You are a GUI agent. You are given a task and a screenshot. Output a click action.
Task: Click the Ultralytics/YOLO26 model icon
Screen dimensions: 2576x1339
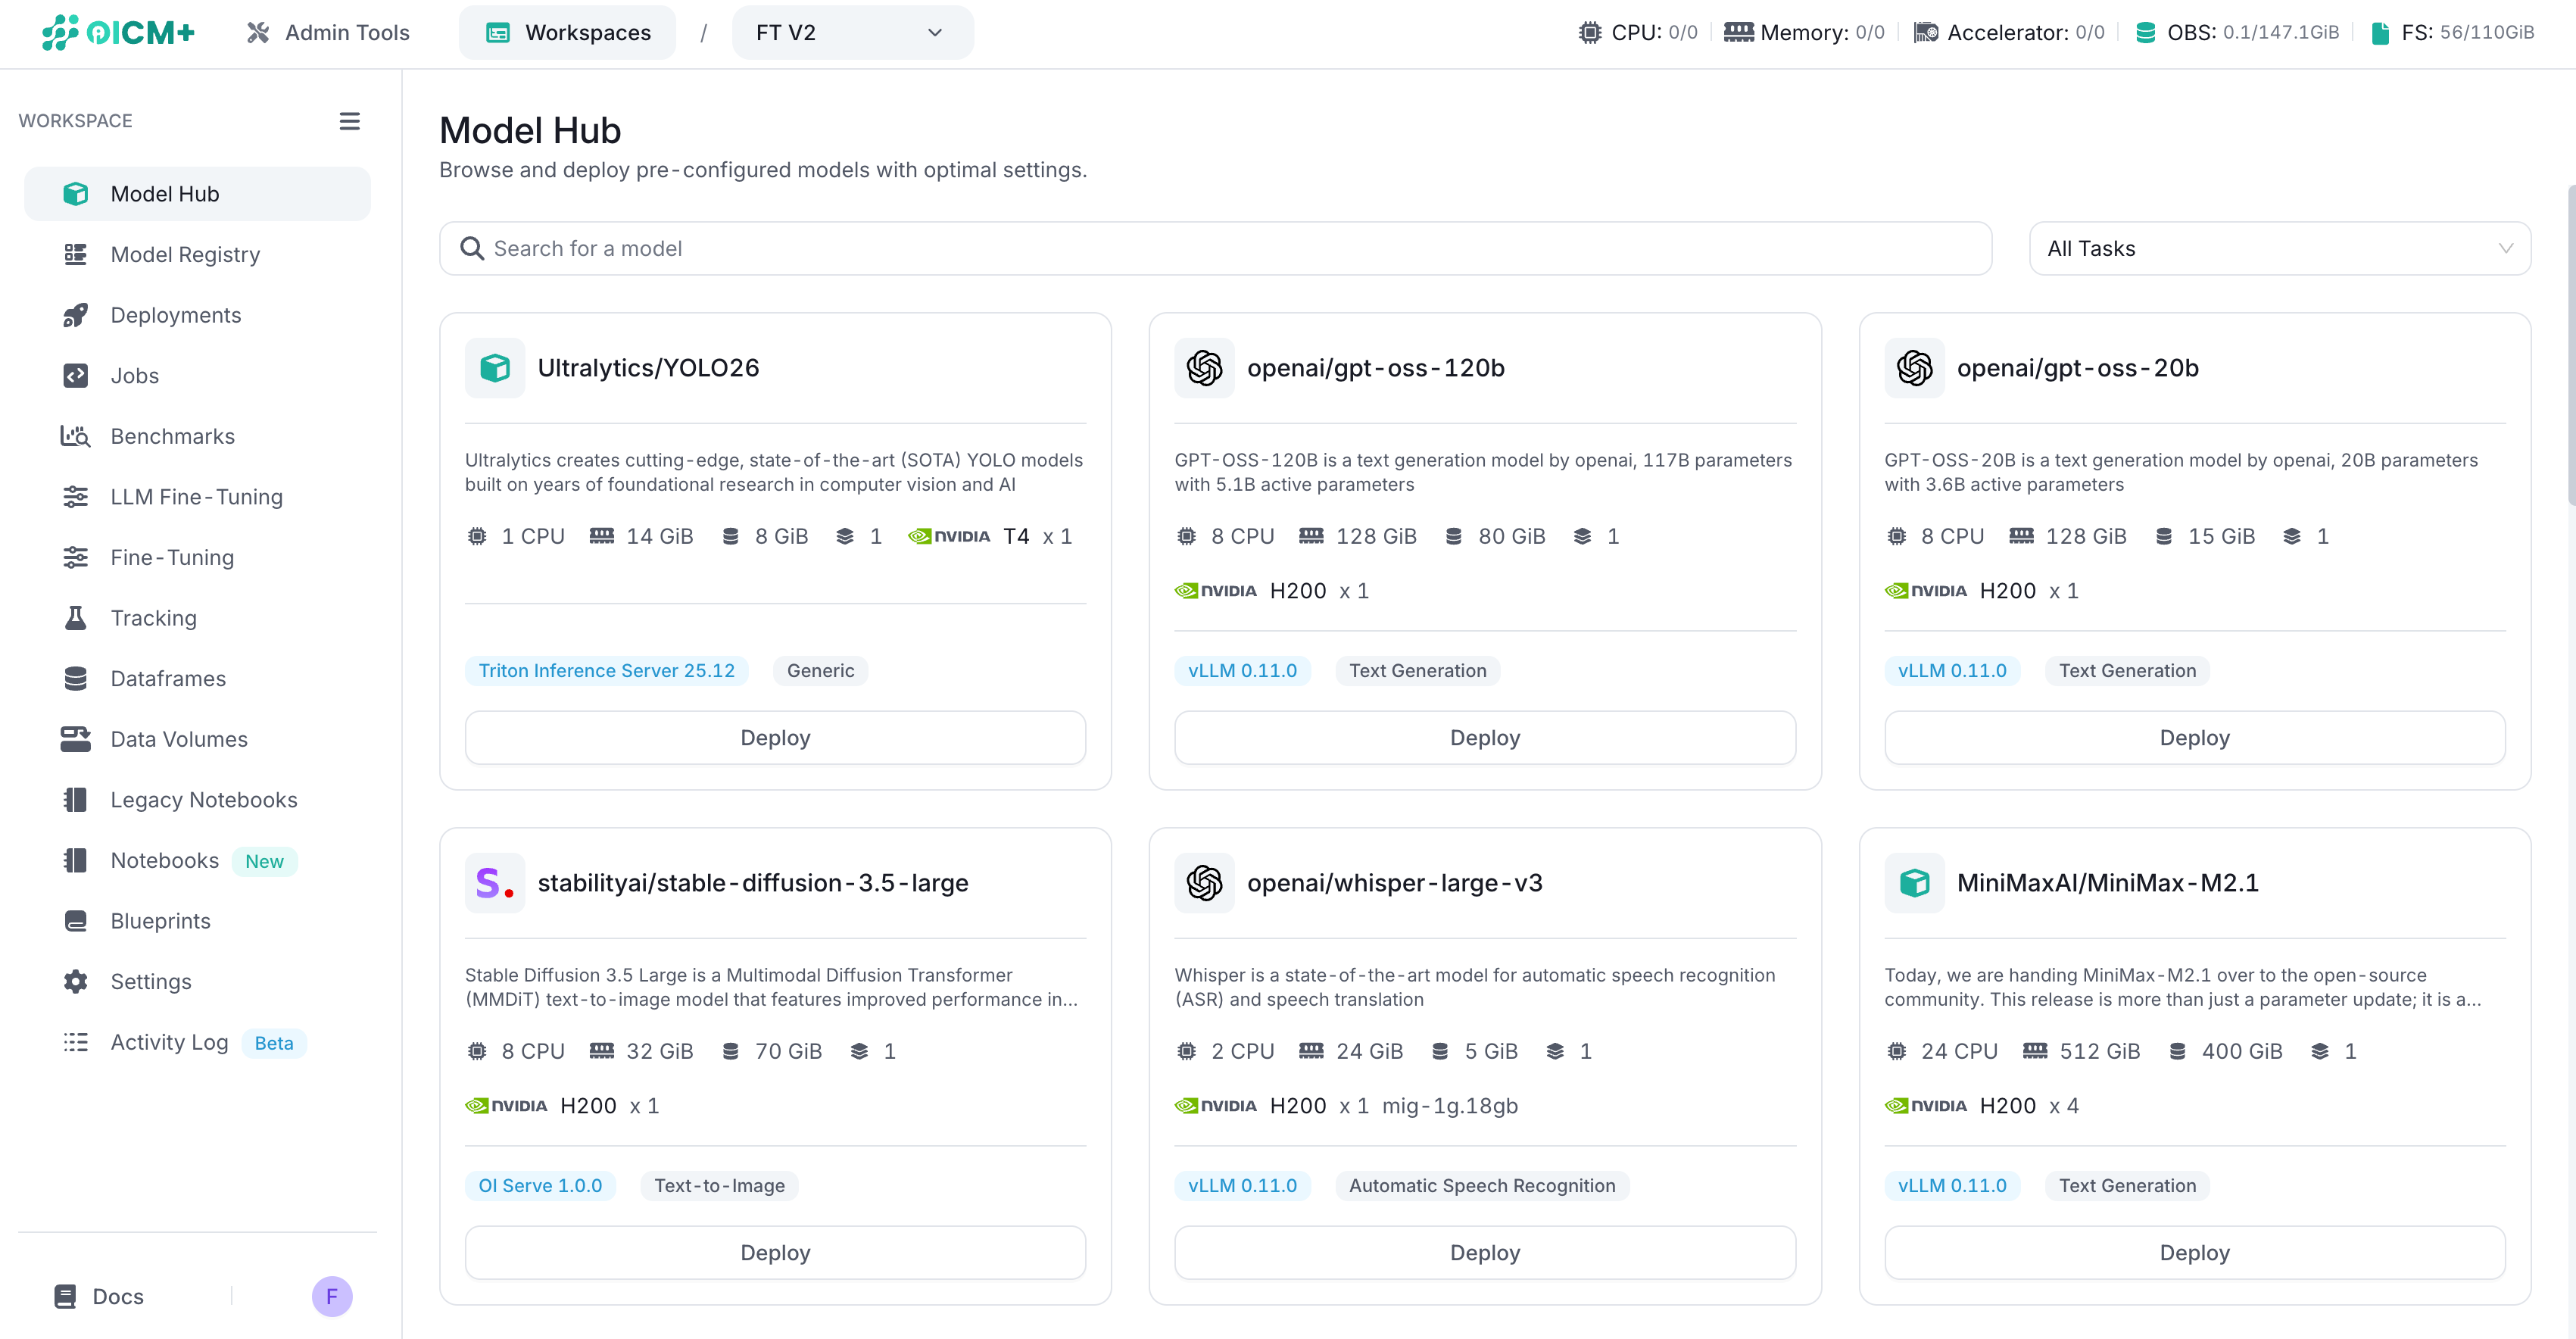tap(495, 368)
